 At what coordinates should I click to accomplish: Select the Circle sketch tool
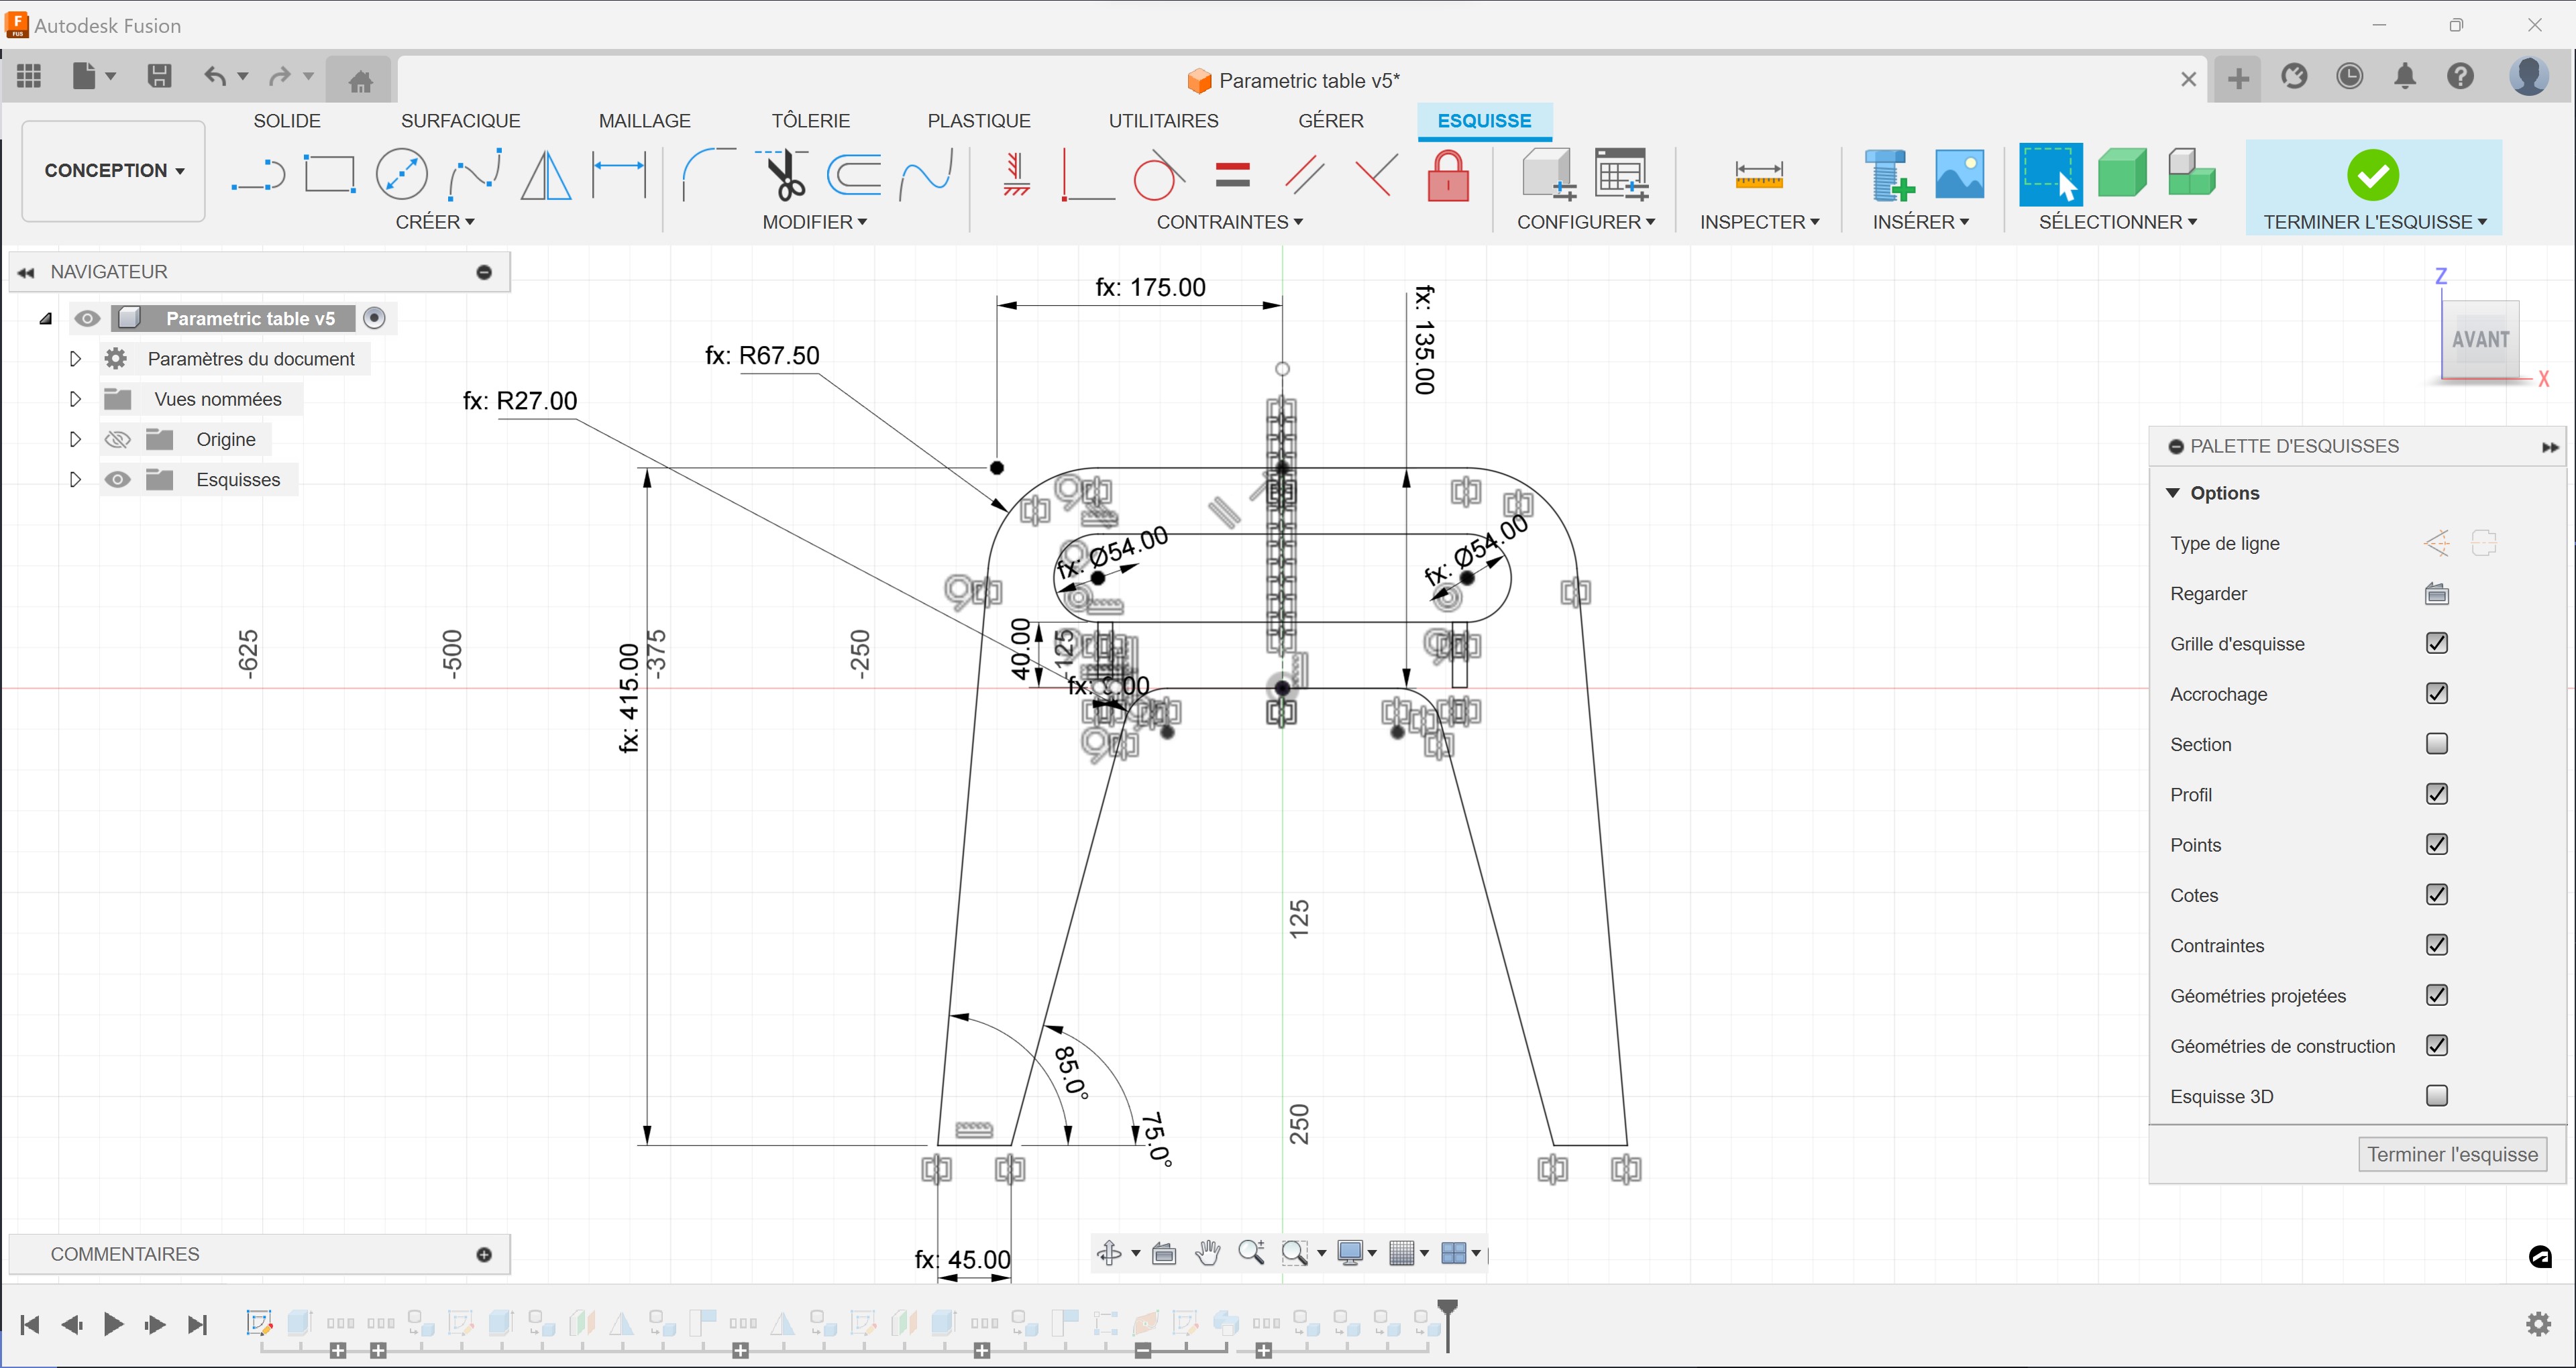401,174
